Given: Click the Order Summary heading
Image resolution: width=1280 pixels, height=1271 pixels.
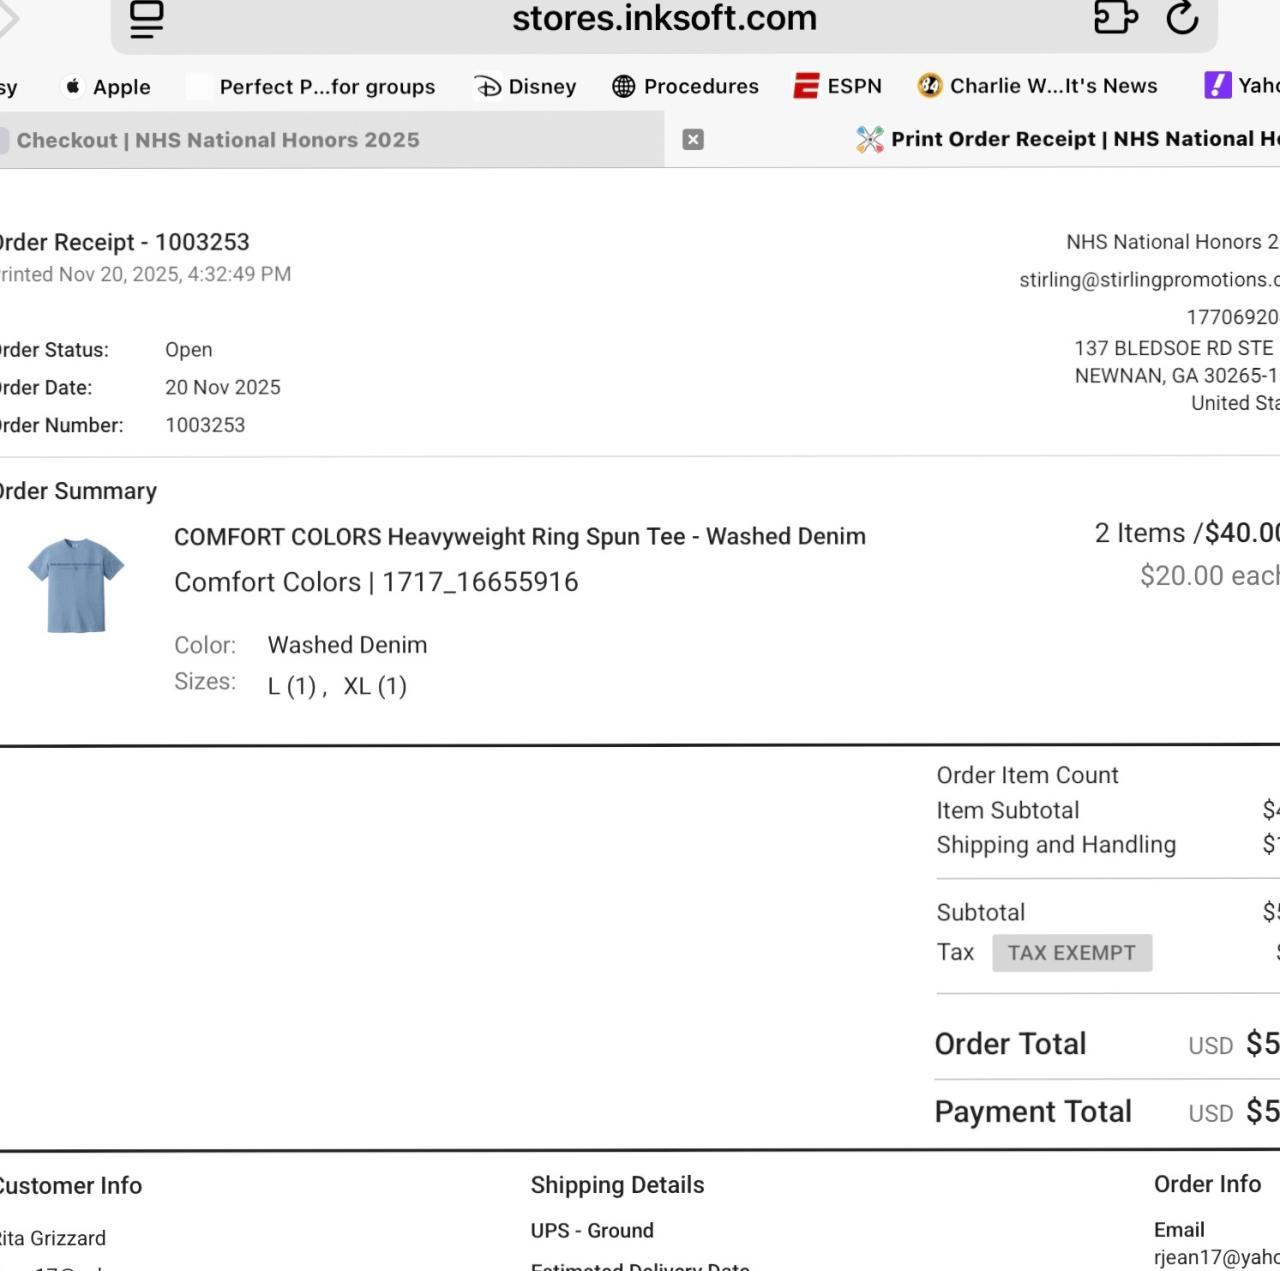Looking at the screenshot, I should click(76, 491).
